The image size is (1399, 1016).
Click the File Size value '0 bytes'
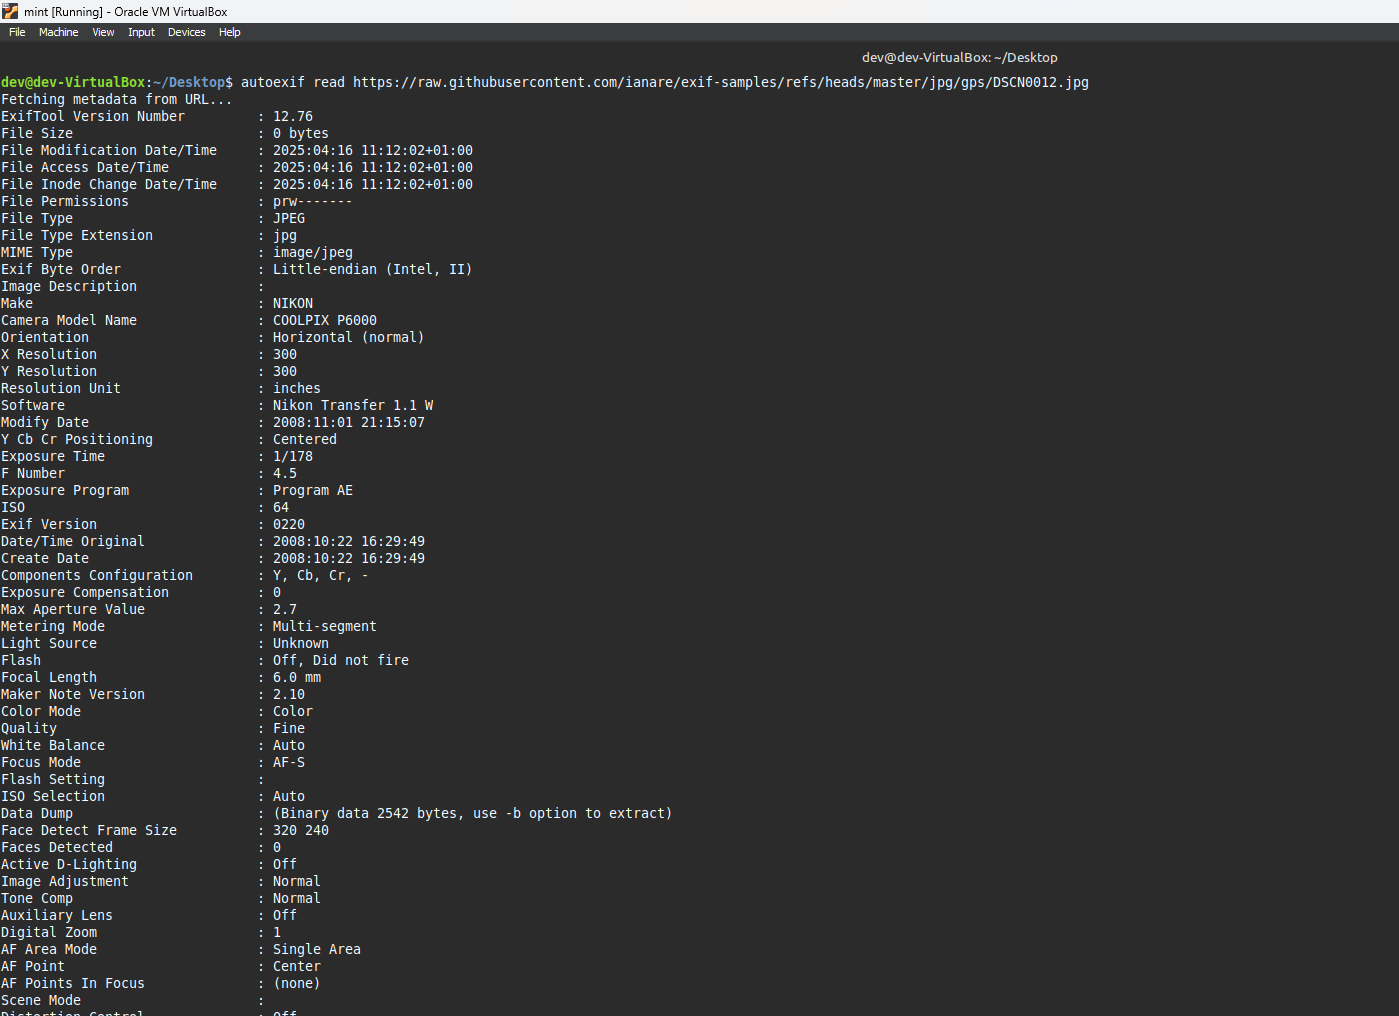pos(301,133)
